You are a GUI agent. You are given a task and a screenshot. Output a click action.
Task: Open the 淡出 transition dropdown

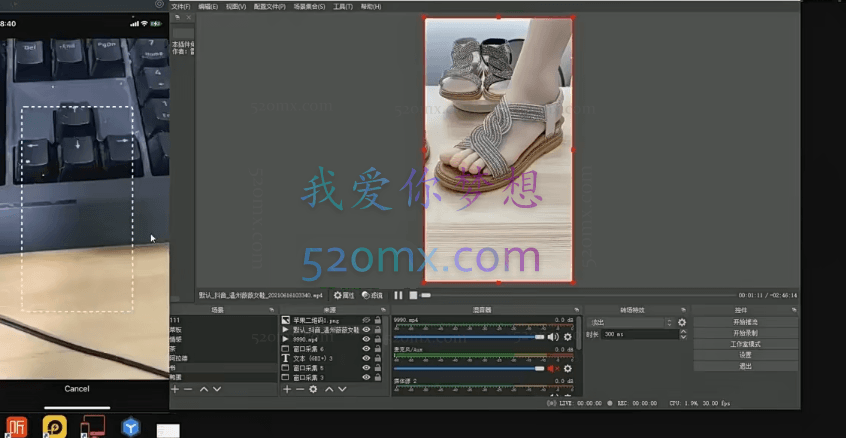(630, 323)
